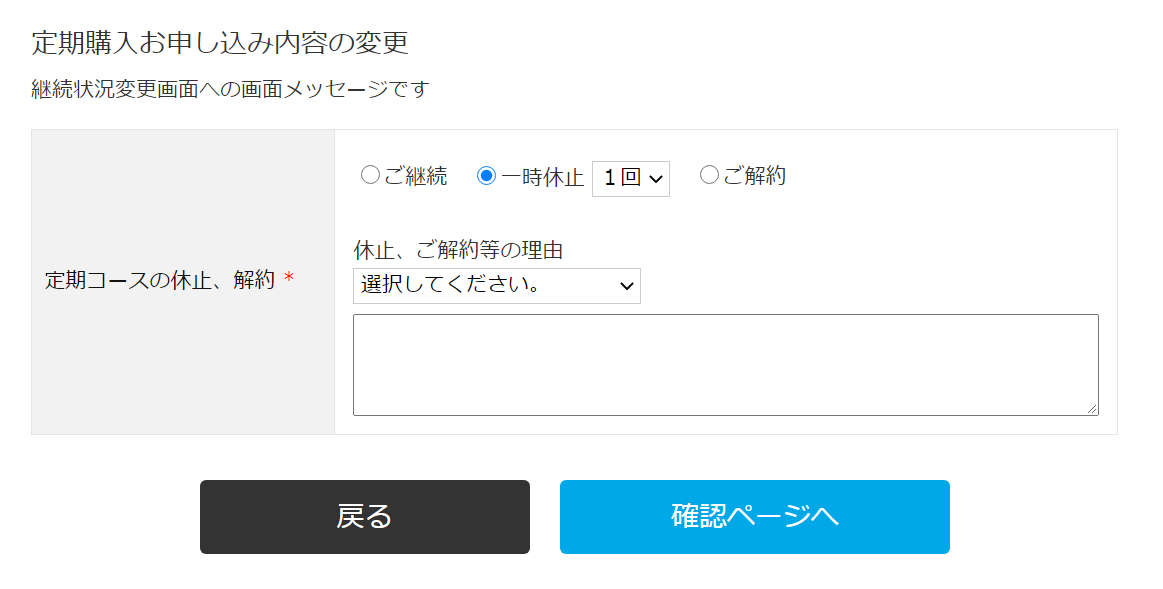Select the ご継続 radio button
This screenshot has width=1163, height=589.
pos(370,176)
